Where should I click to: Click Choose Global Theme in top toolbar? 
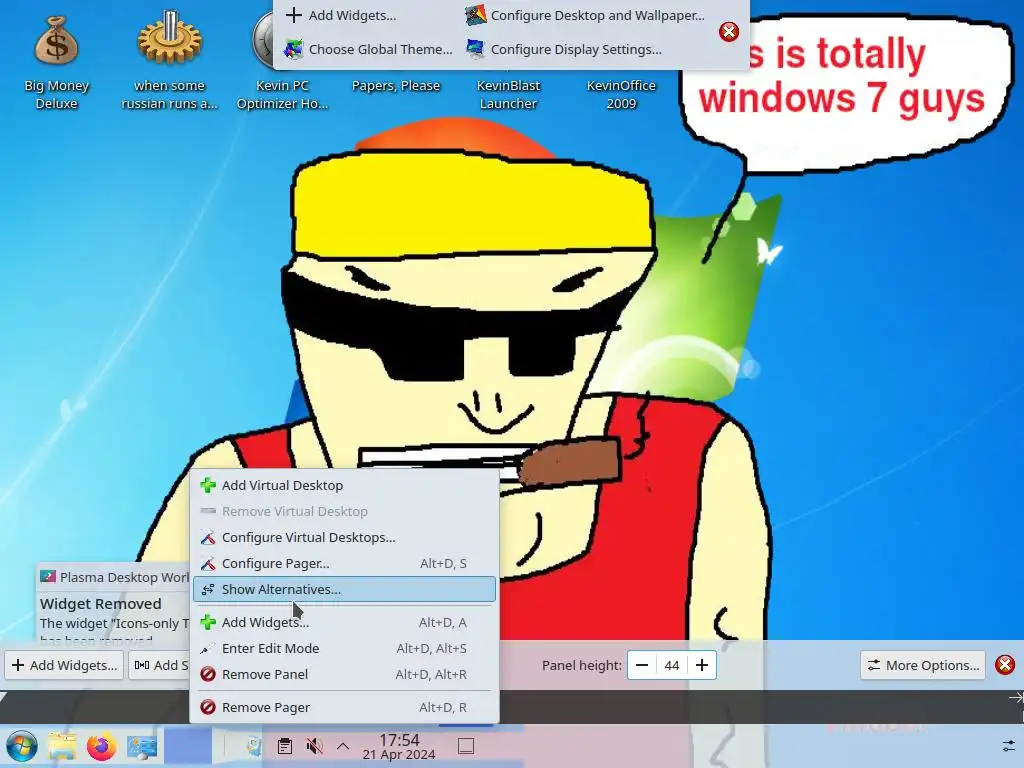(x=368, y=49)
